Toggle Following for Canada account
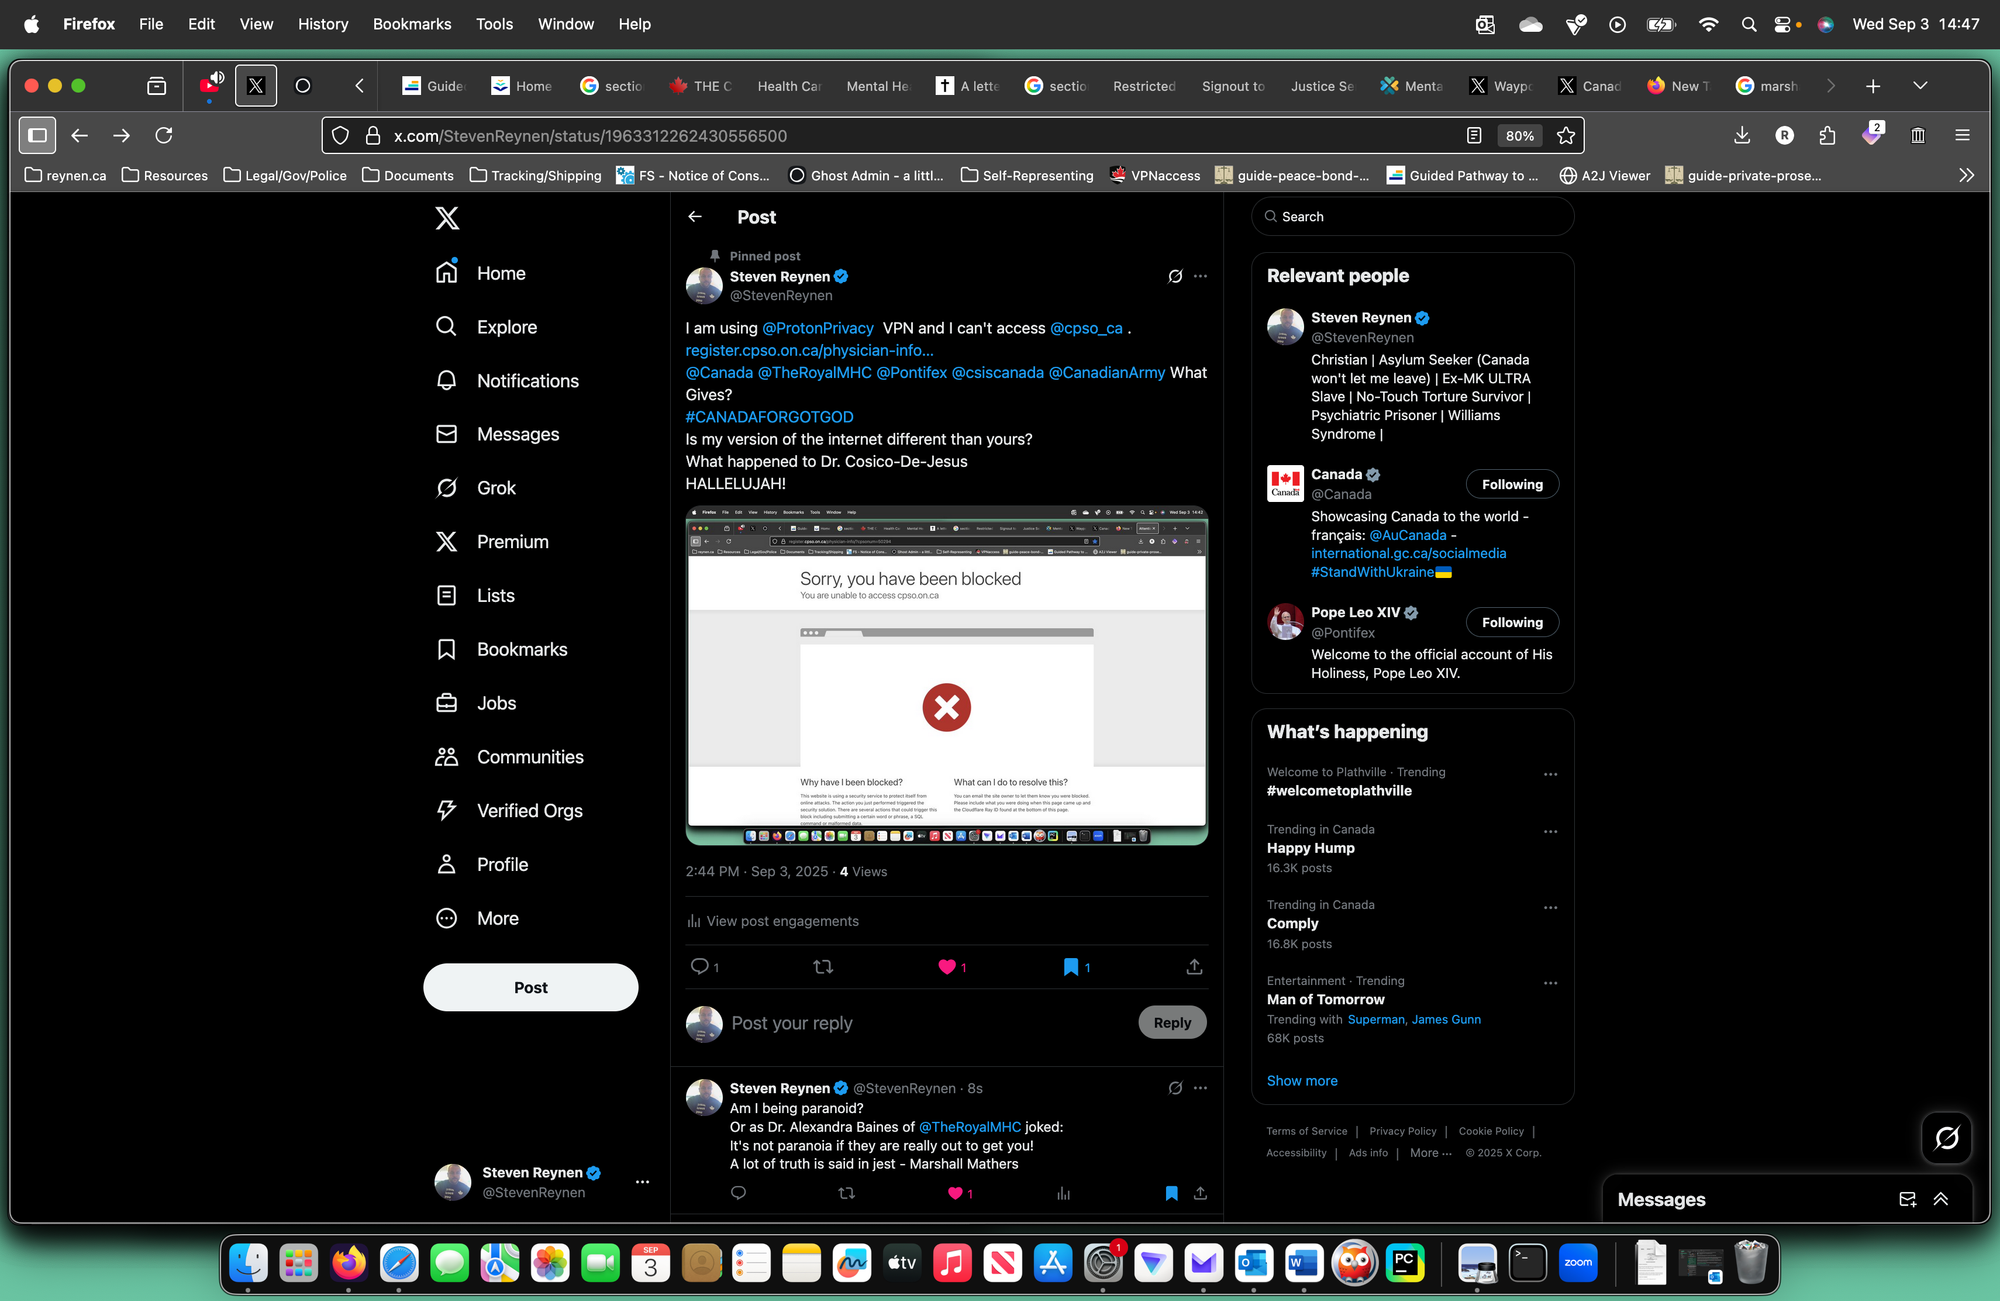Screen dimensions: 2000x1301 [x=1512, y=484]
